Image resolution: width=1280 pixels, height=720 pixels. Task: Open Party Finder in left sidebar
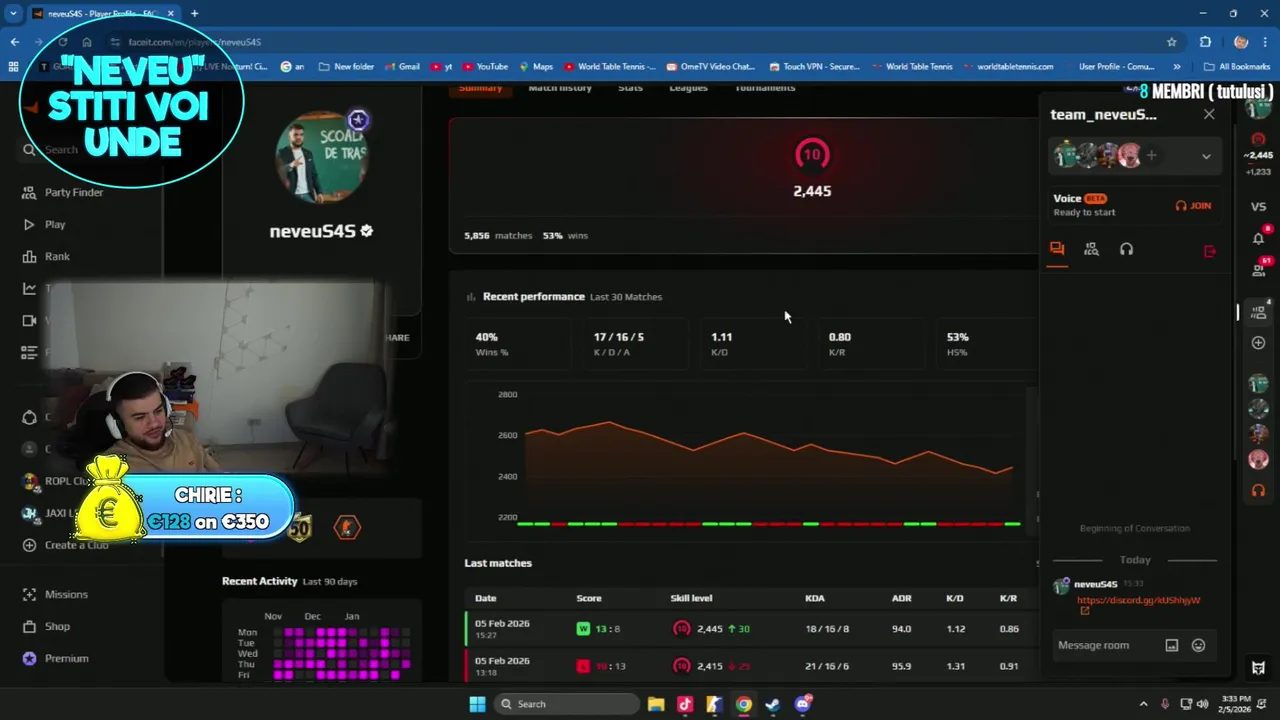tap(63, 192)
